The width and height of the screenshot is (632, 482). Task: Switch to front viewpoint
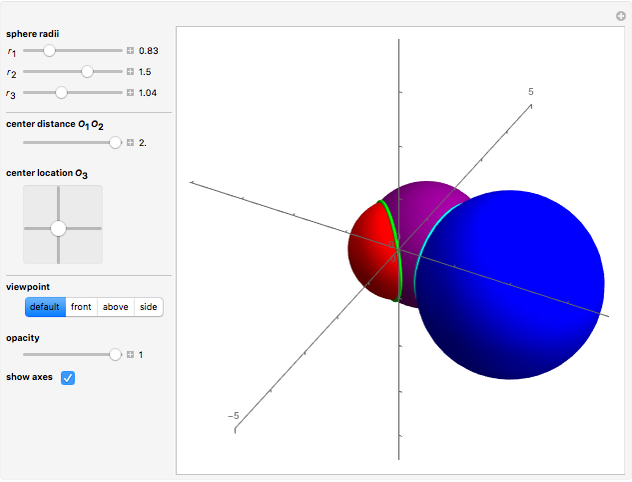(81, 307)
